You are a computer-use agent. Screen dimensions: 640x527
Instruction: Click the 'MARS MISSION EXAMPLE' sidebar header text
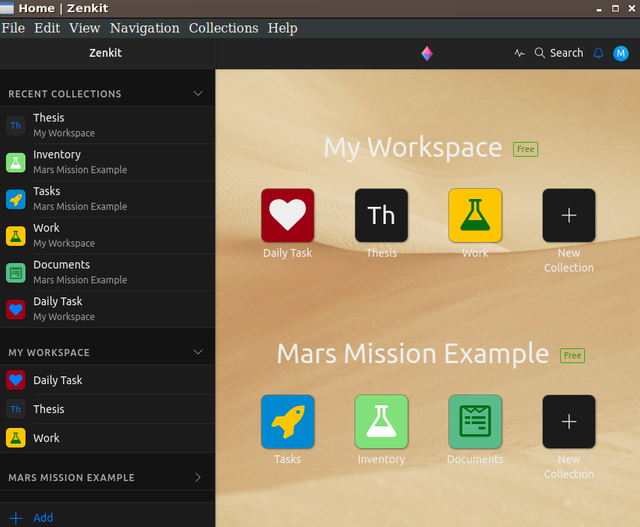pyautogui.click(x=71, y=478)
